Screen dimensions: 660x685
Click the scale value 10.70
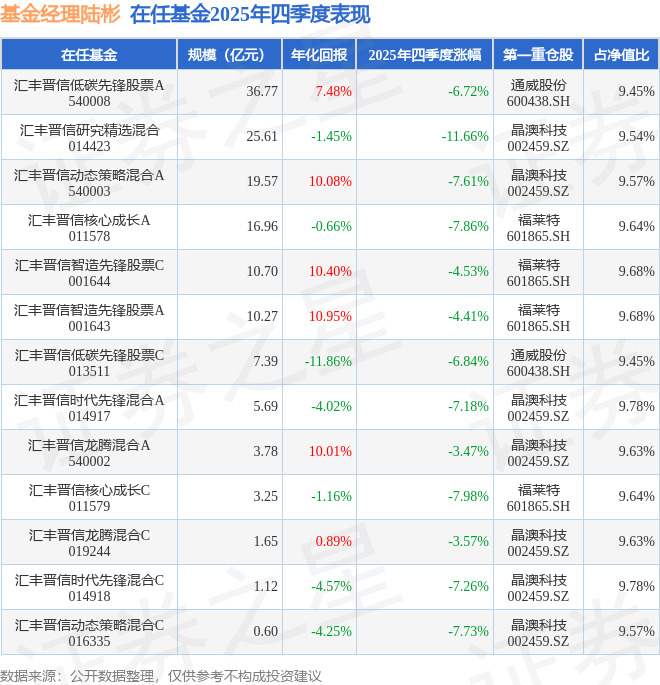[262, 271]
